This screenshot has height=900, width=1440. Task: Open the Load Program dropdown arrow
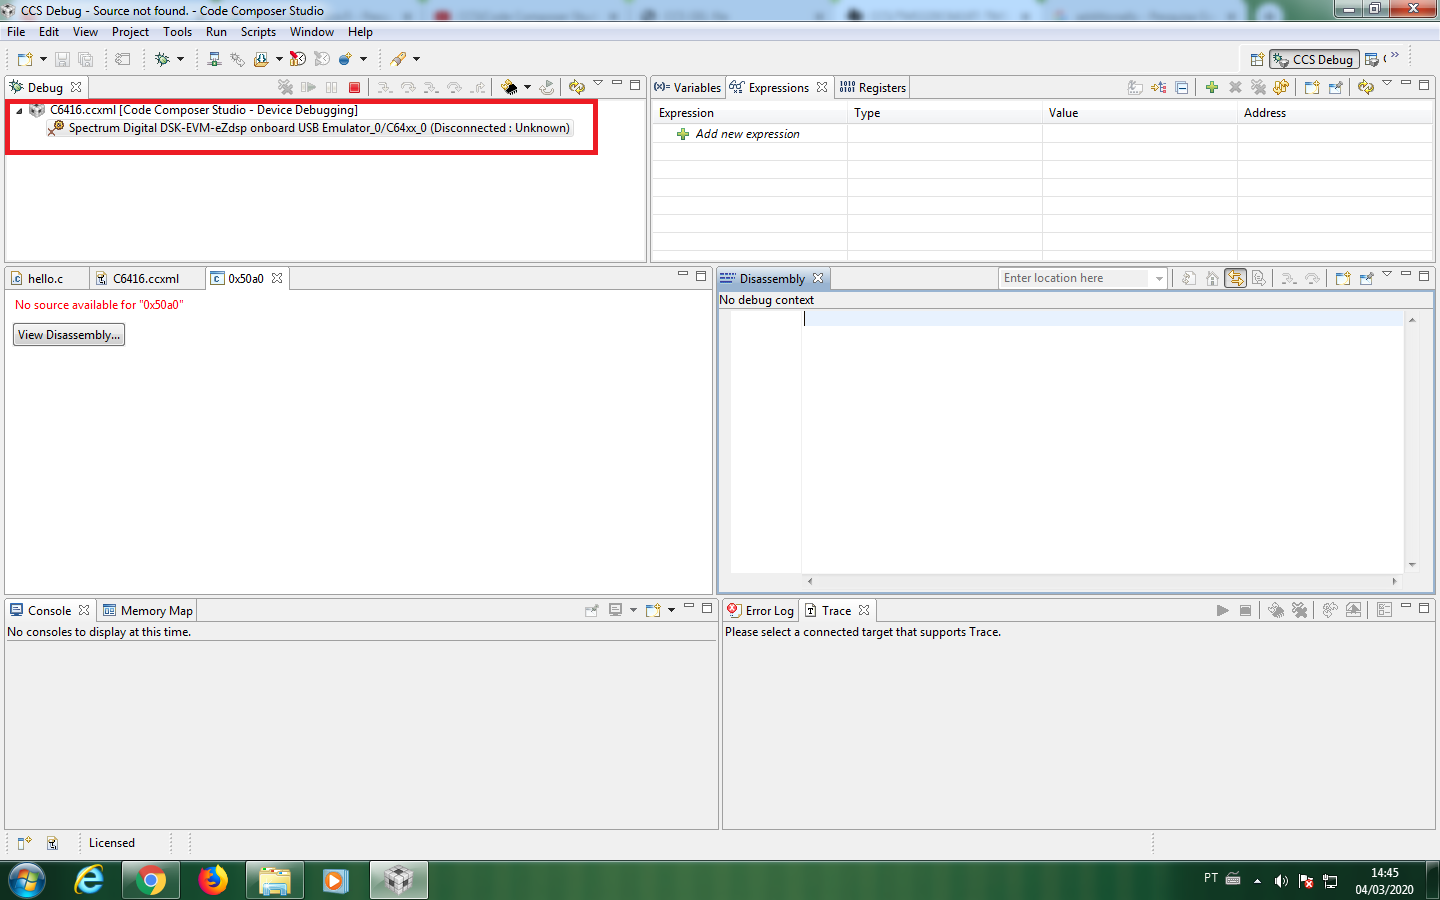pos(279,59)
